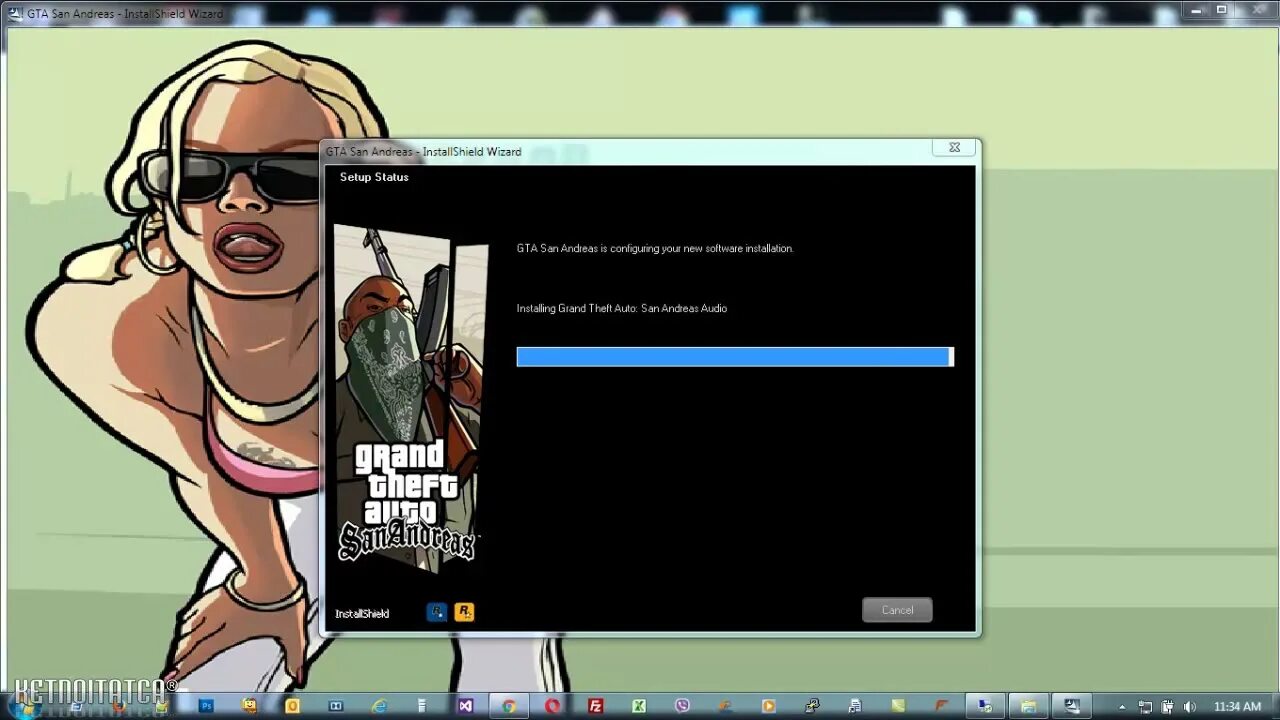Open Firefox from the taskbar
1280x720 pixels.
(118, 706)
